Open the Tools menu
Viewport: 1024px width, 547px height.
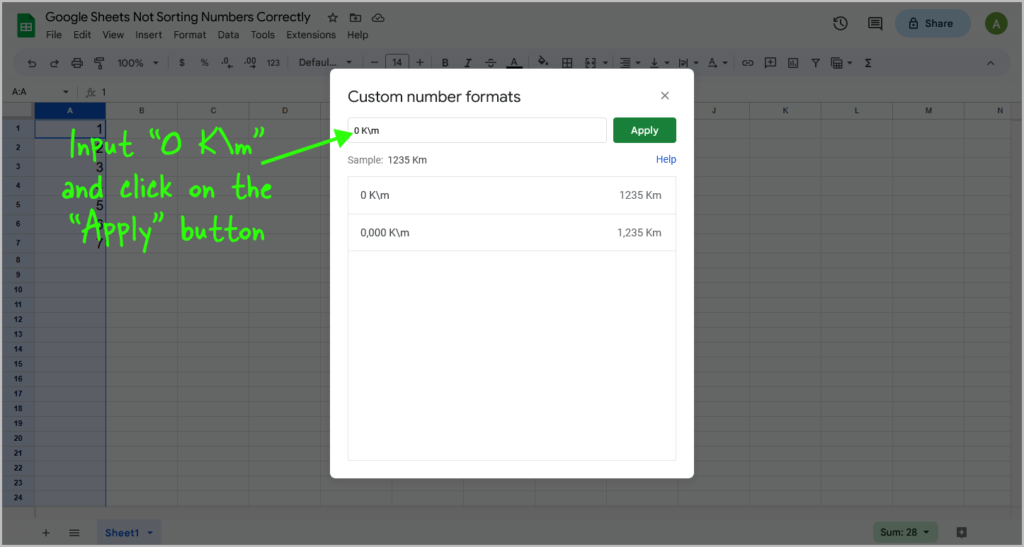263,35
